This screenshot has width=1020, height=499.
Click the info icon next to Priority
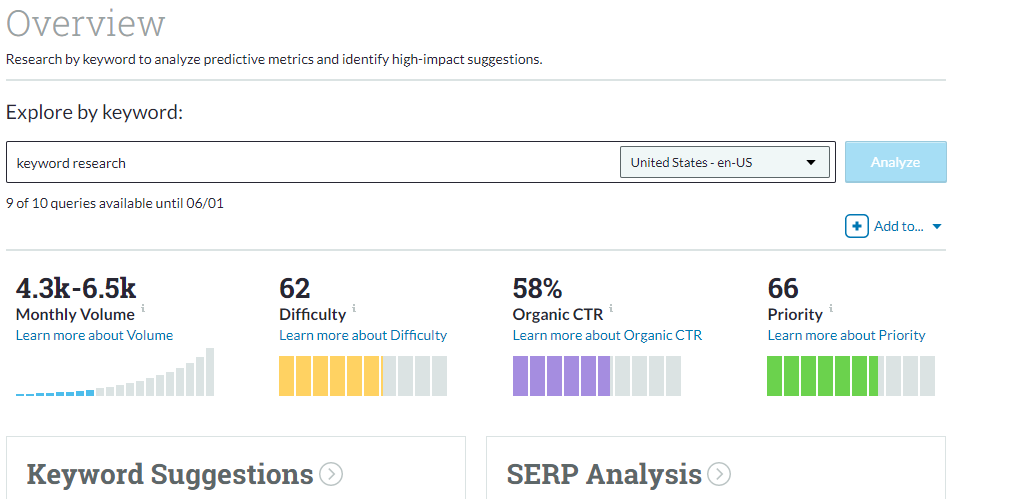click(831, 309)
